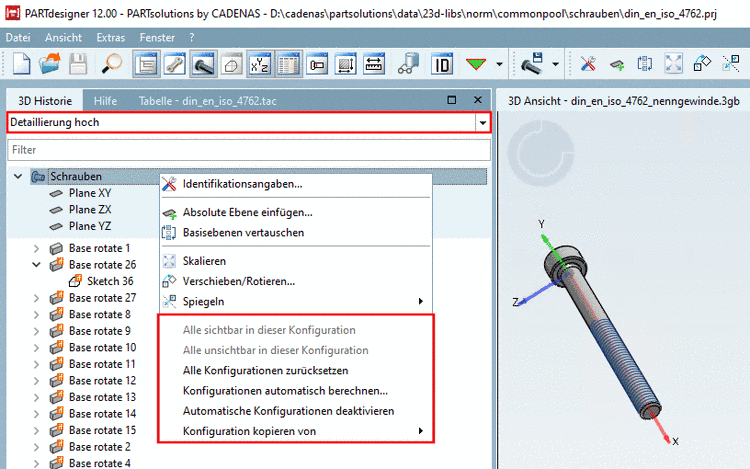This screenshot has width=750, height=469.
Task: Select Base rotate 2 tree item
Action: tap(99, 447)
